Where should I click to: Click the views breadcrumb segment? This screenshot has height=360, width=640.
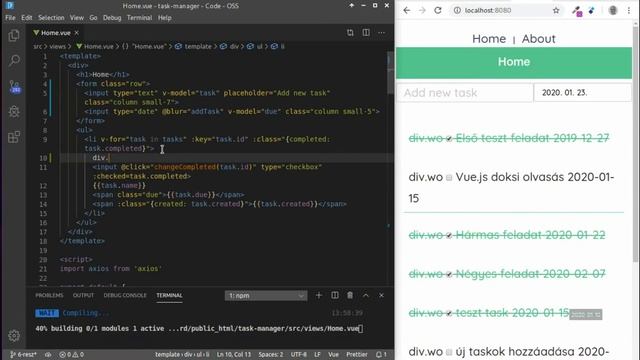58,47
